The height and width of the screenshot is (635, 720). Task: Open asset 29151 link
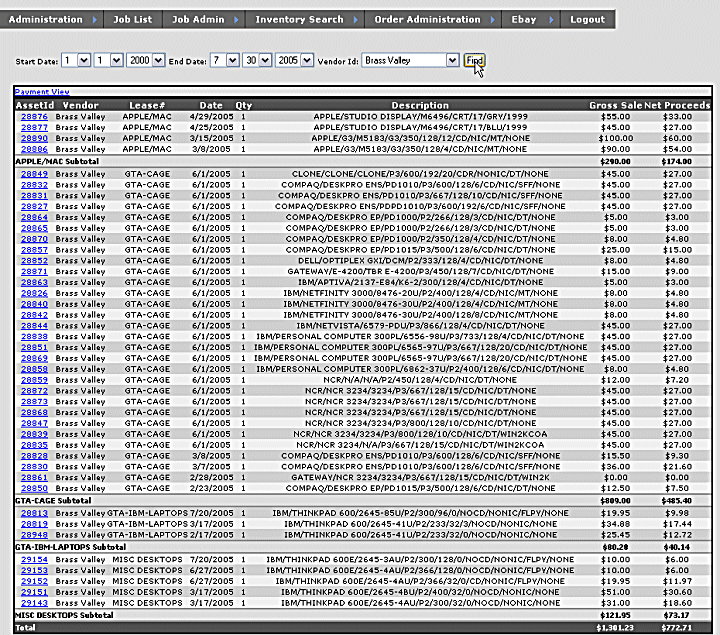pos(34,592)
